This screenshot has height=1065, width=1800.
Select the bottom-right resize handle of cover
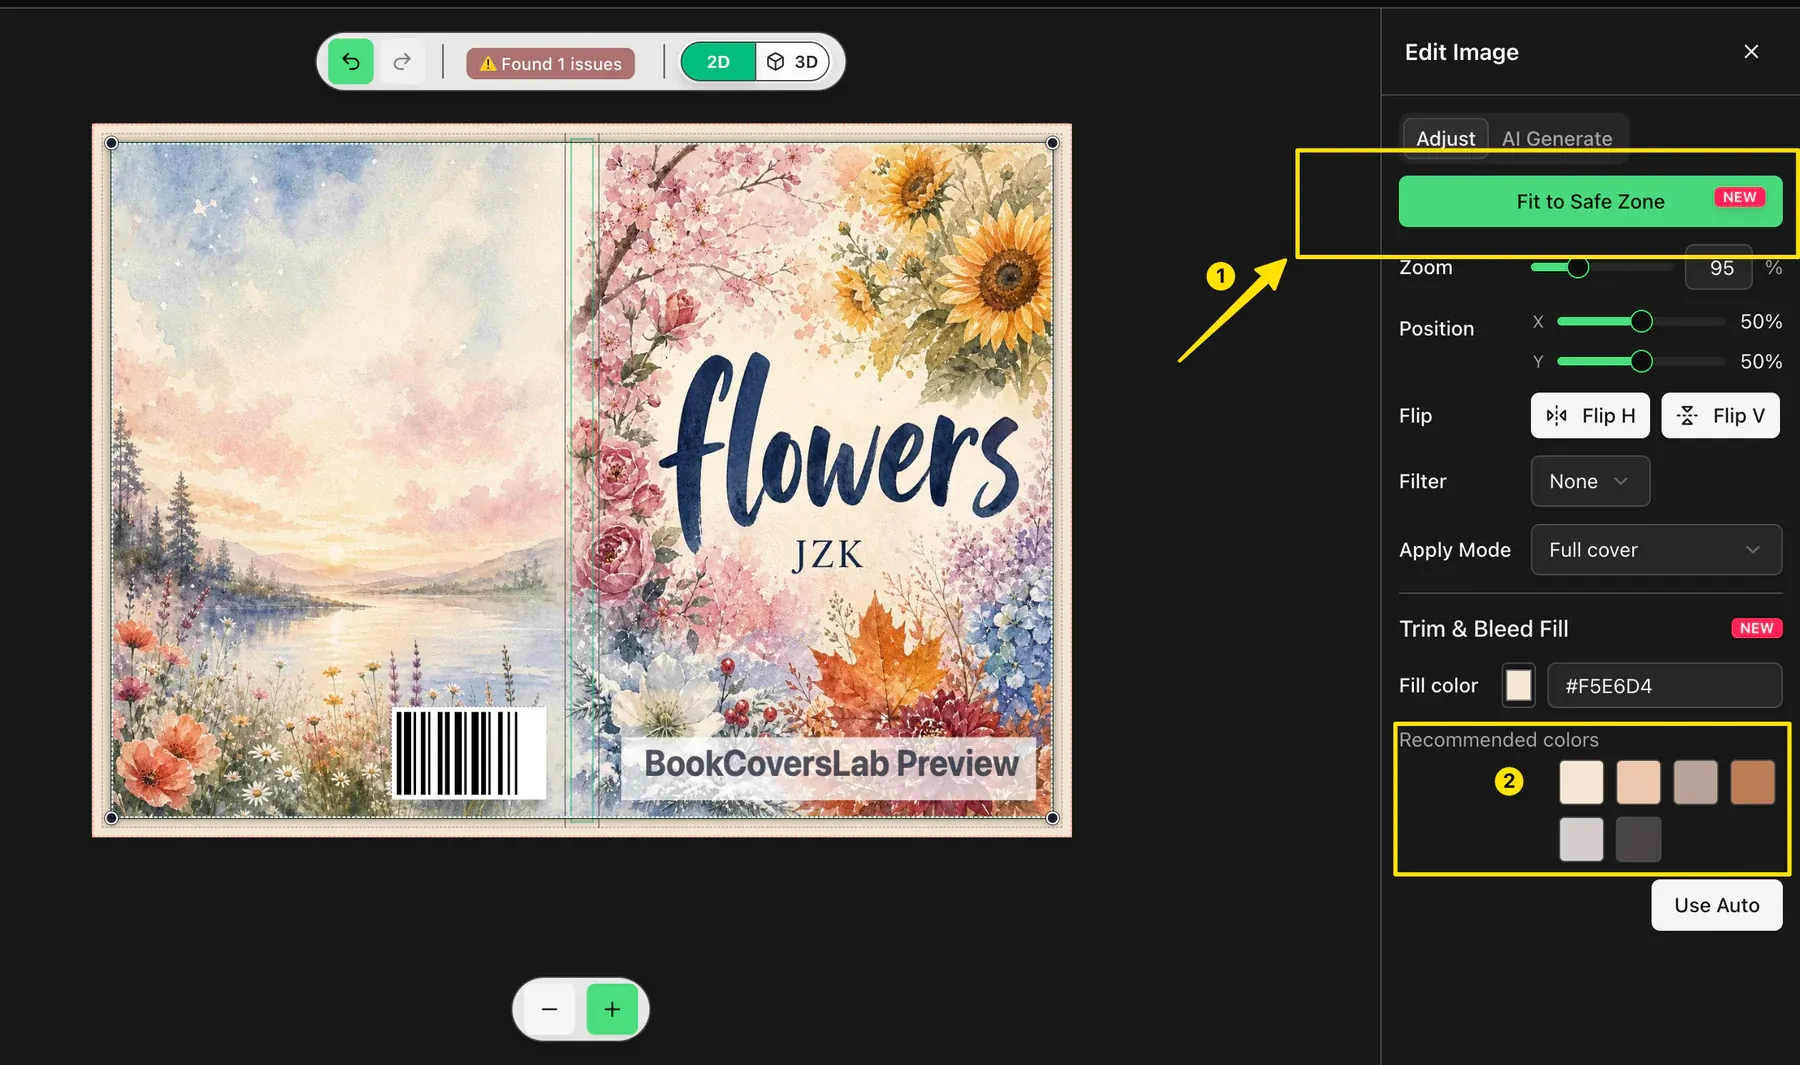point(1052,818)
